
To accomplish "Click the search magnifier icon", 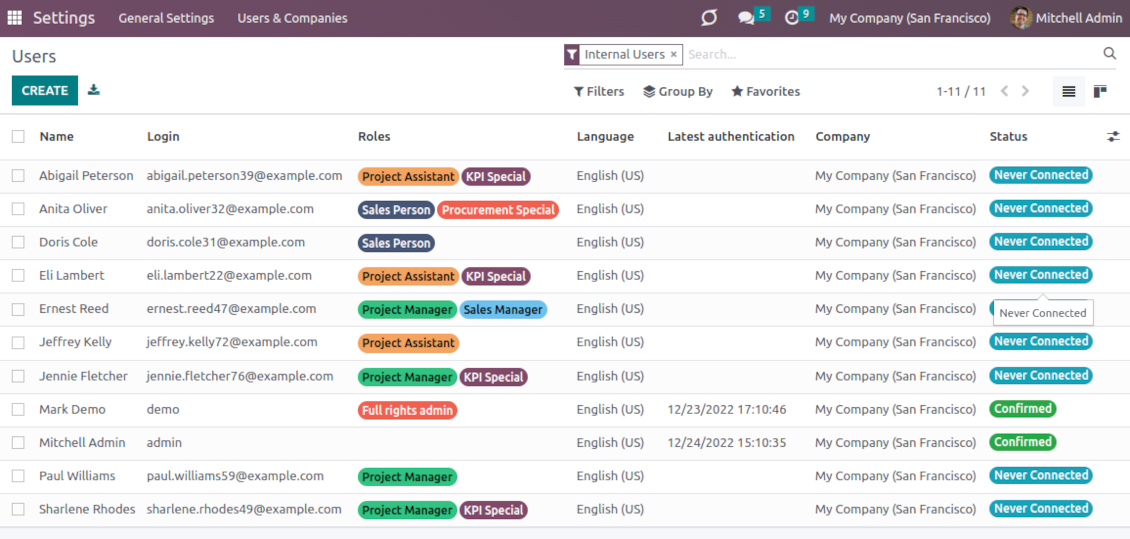I will tap(1109, 54).
